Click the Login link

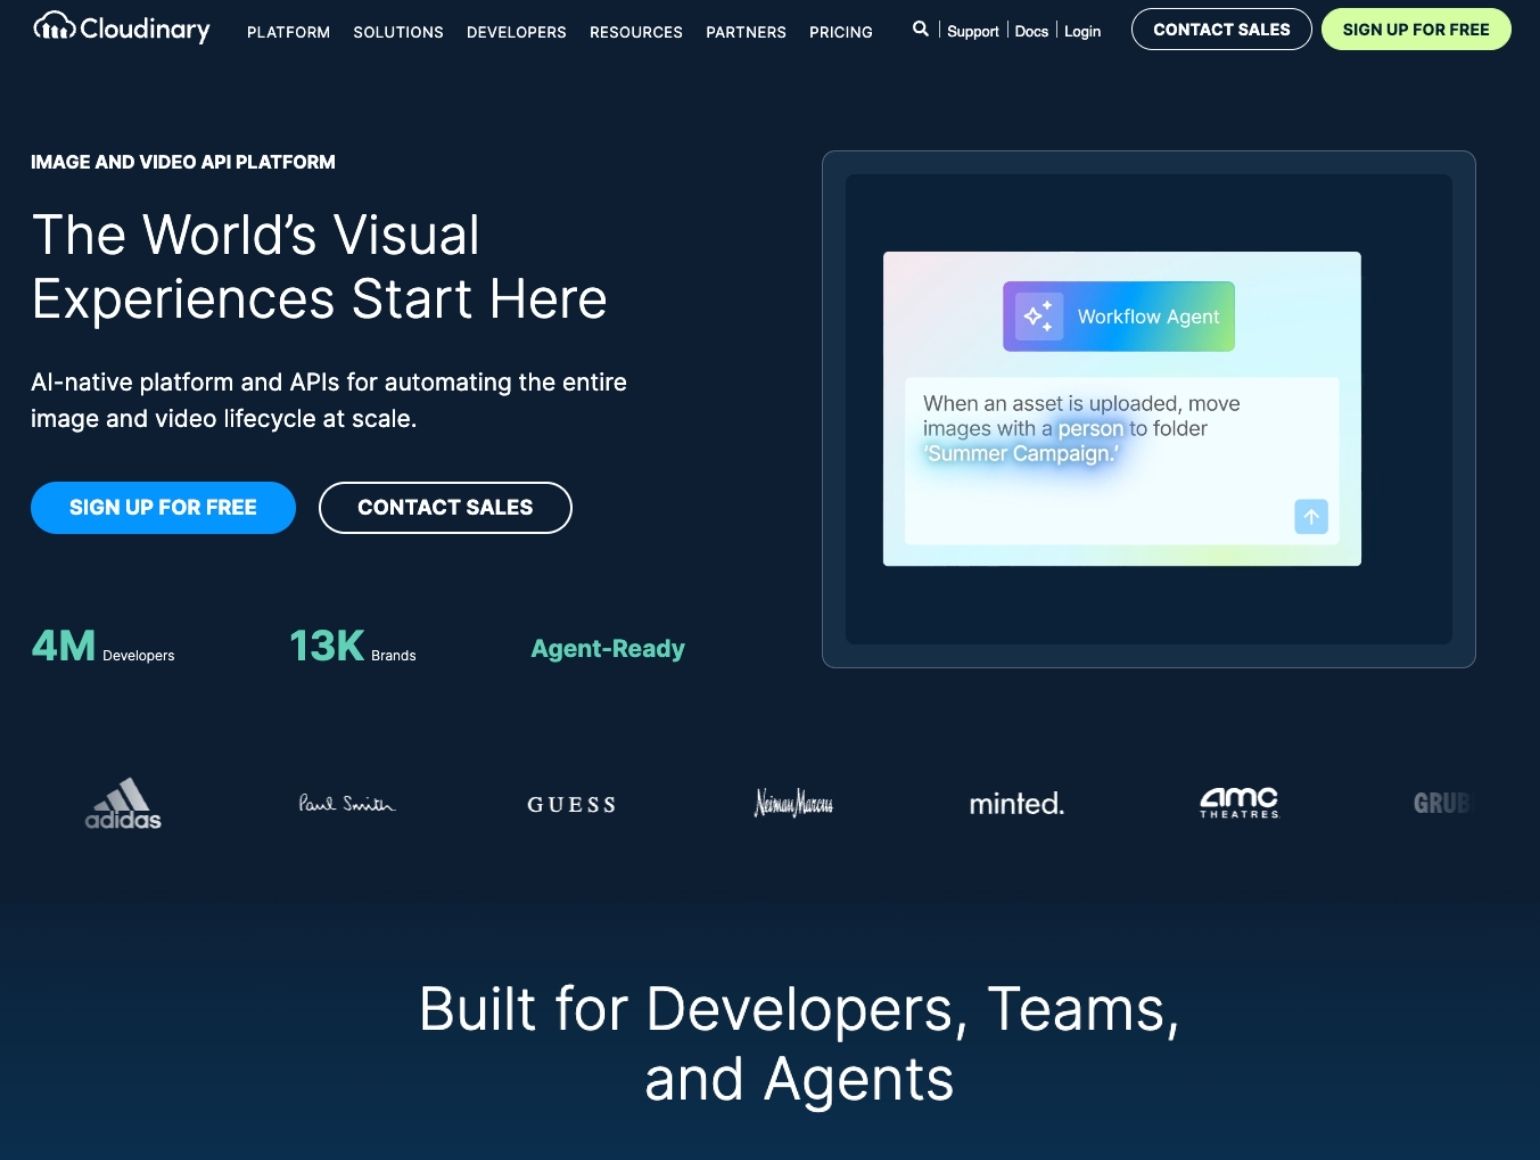(1082, 31)
